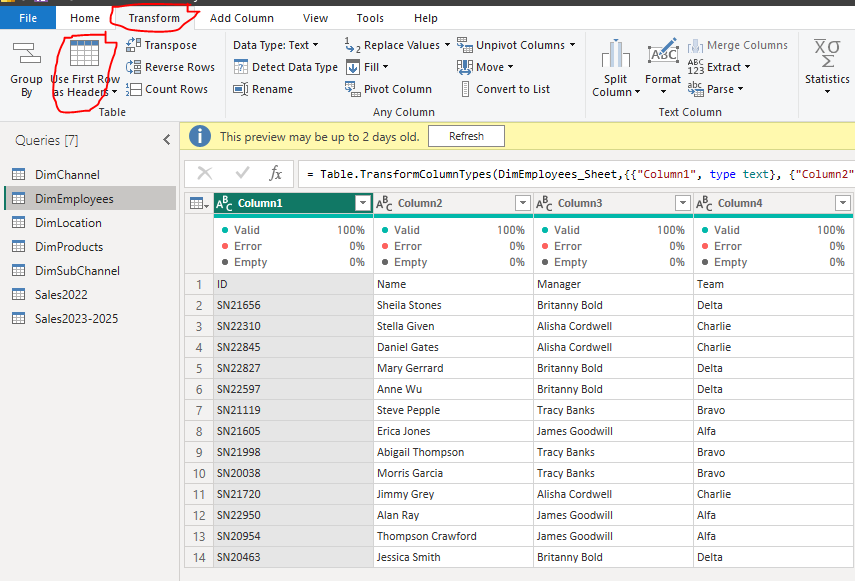Click the Parse icon
This screenshot has height=581, width=855.
(695, 89)
